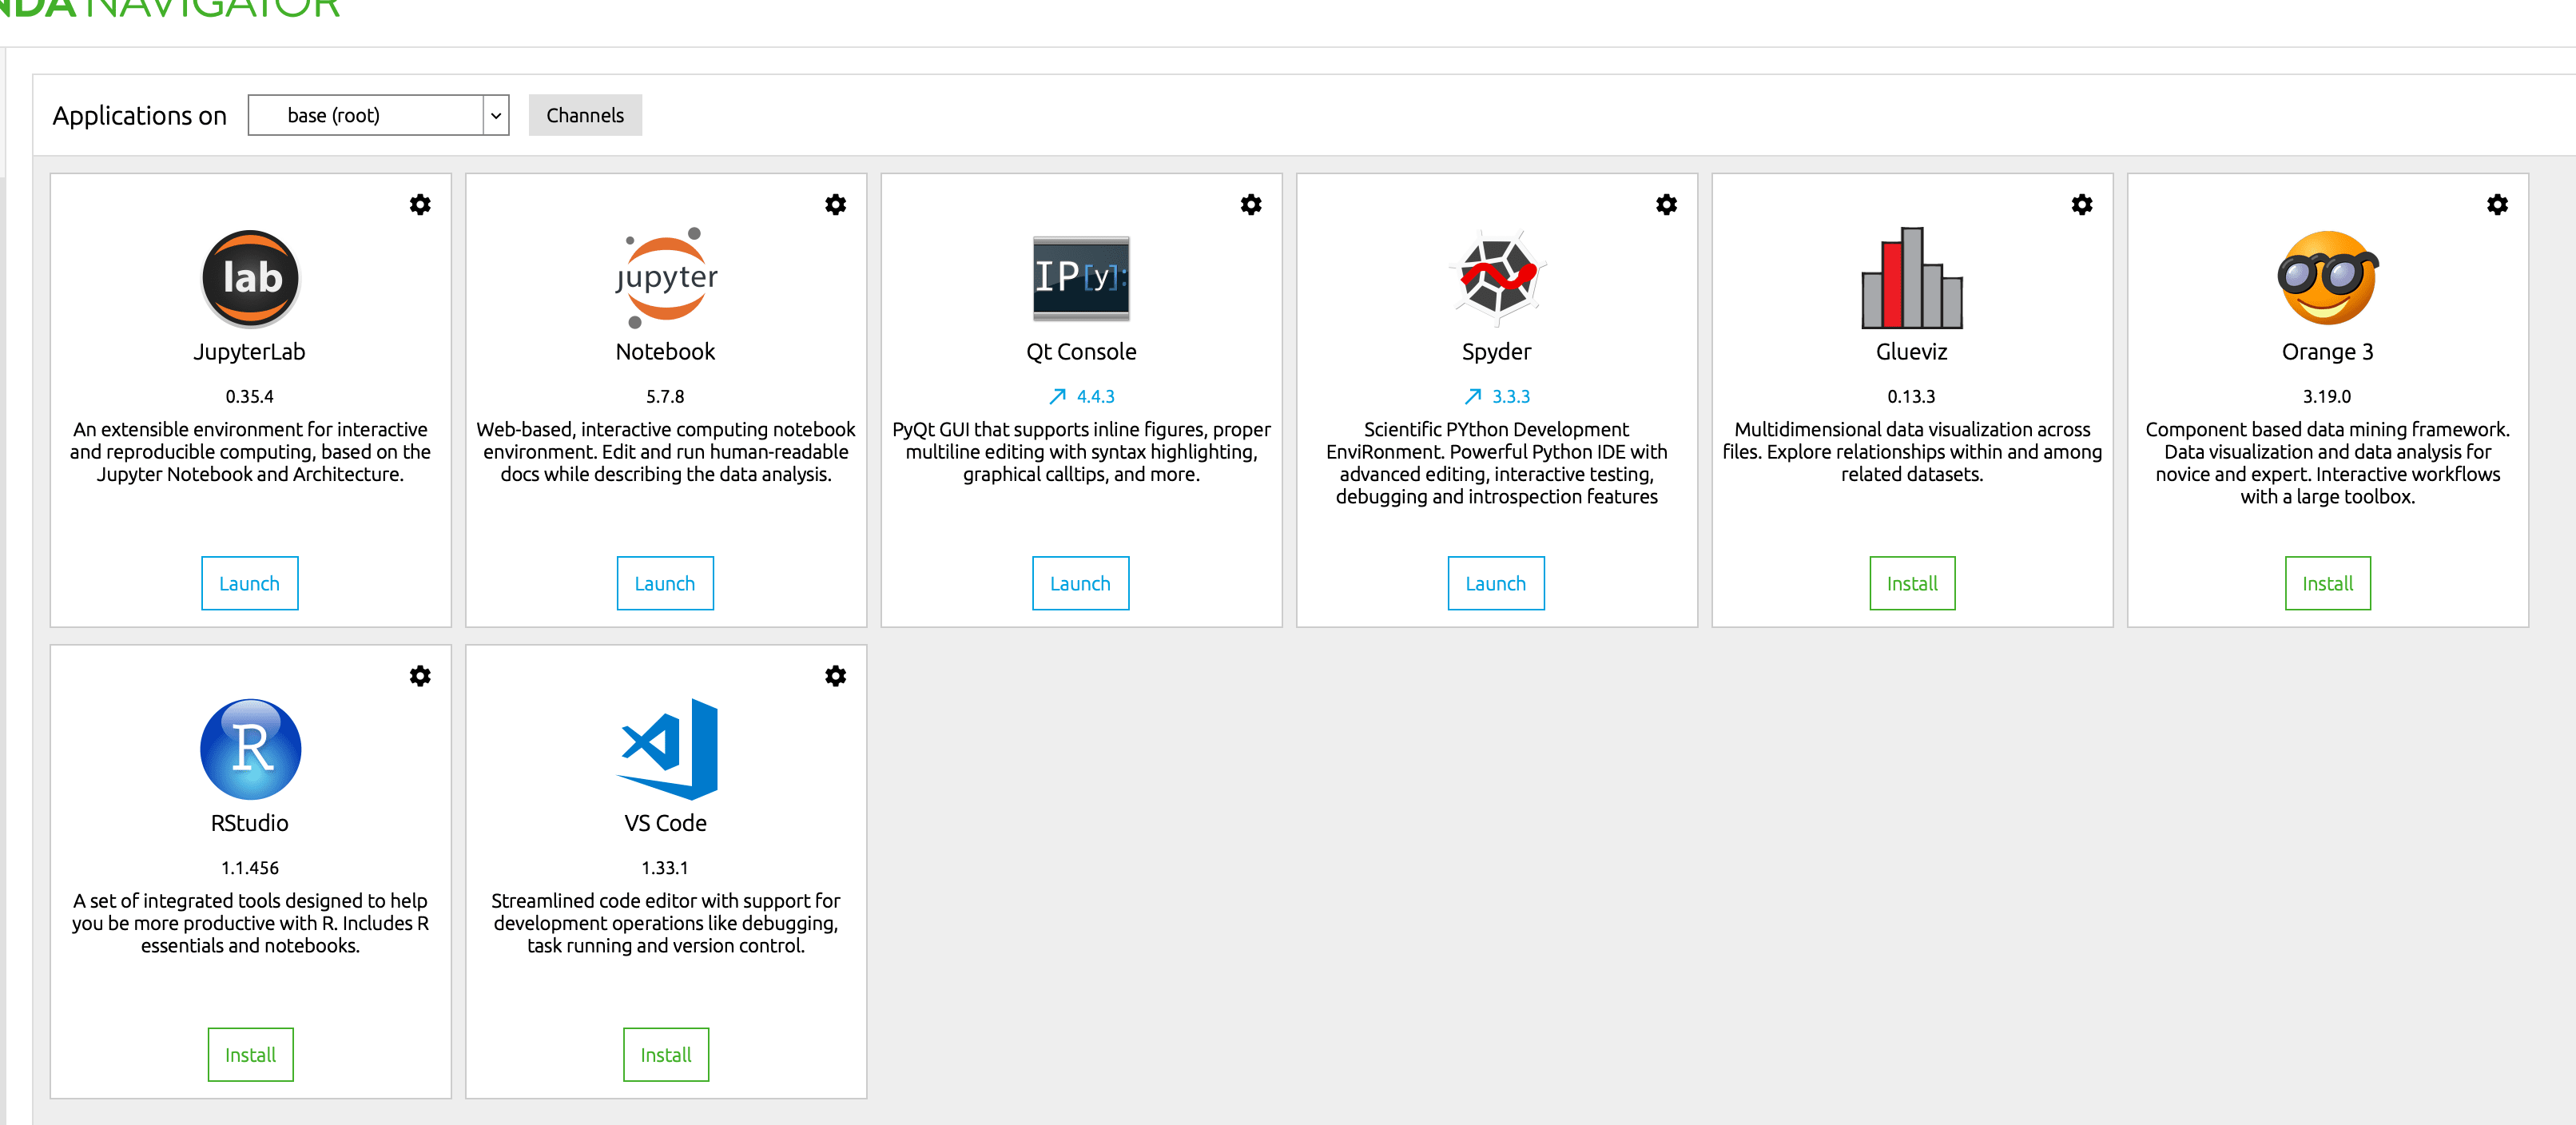Launch Jupyter Notebook

pos(665,583)
